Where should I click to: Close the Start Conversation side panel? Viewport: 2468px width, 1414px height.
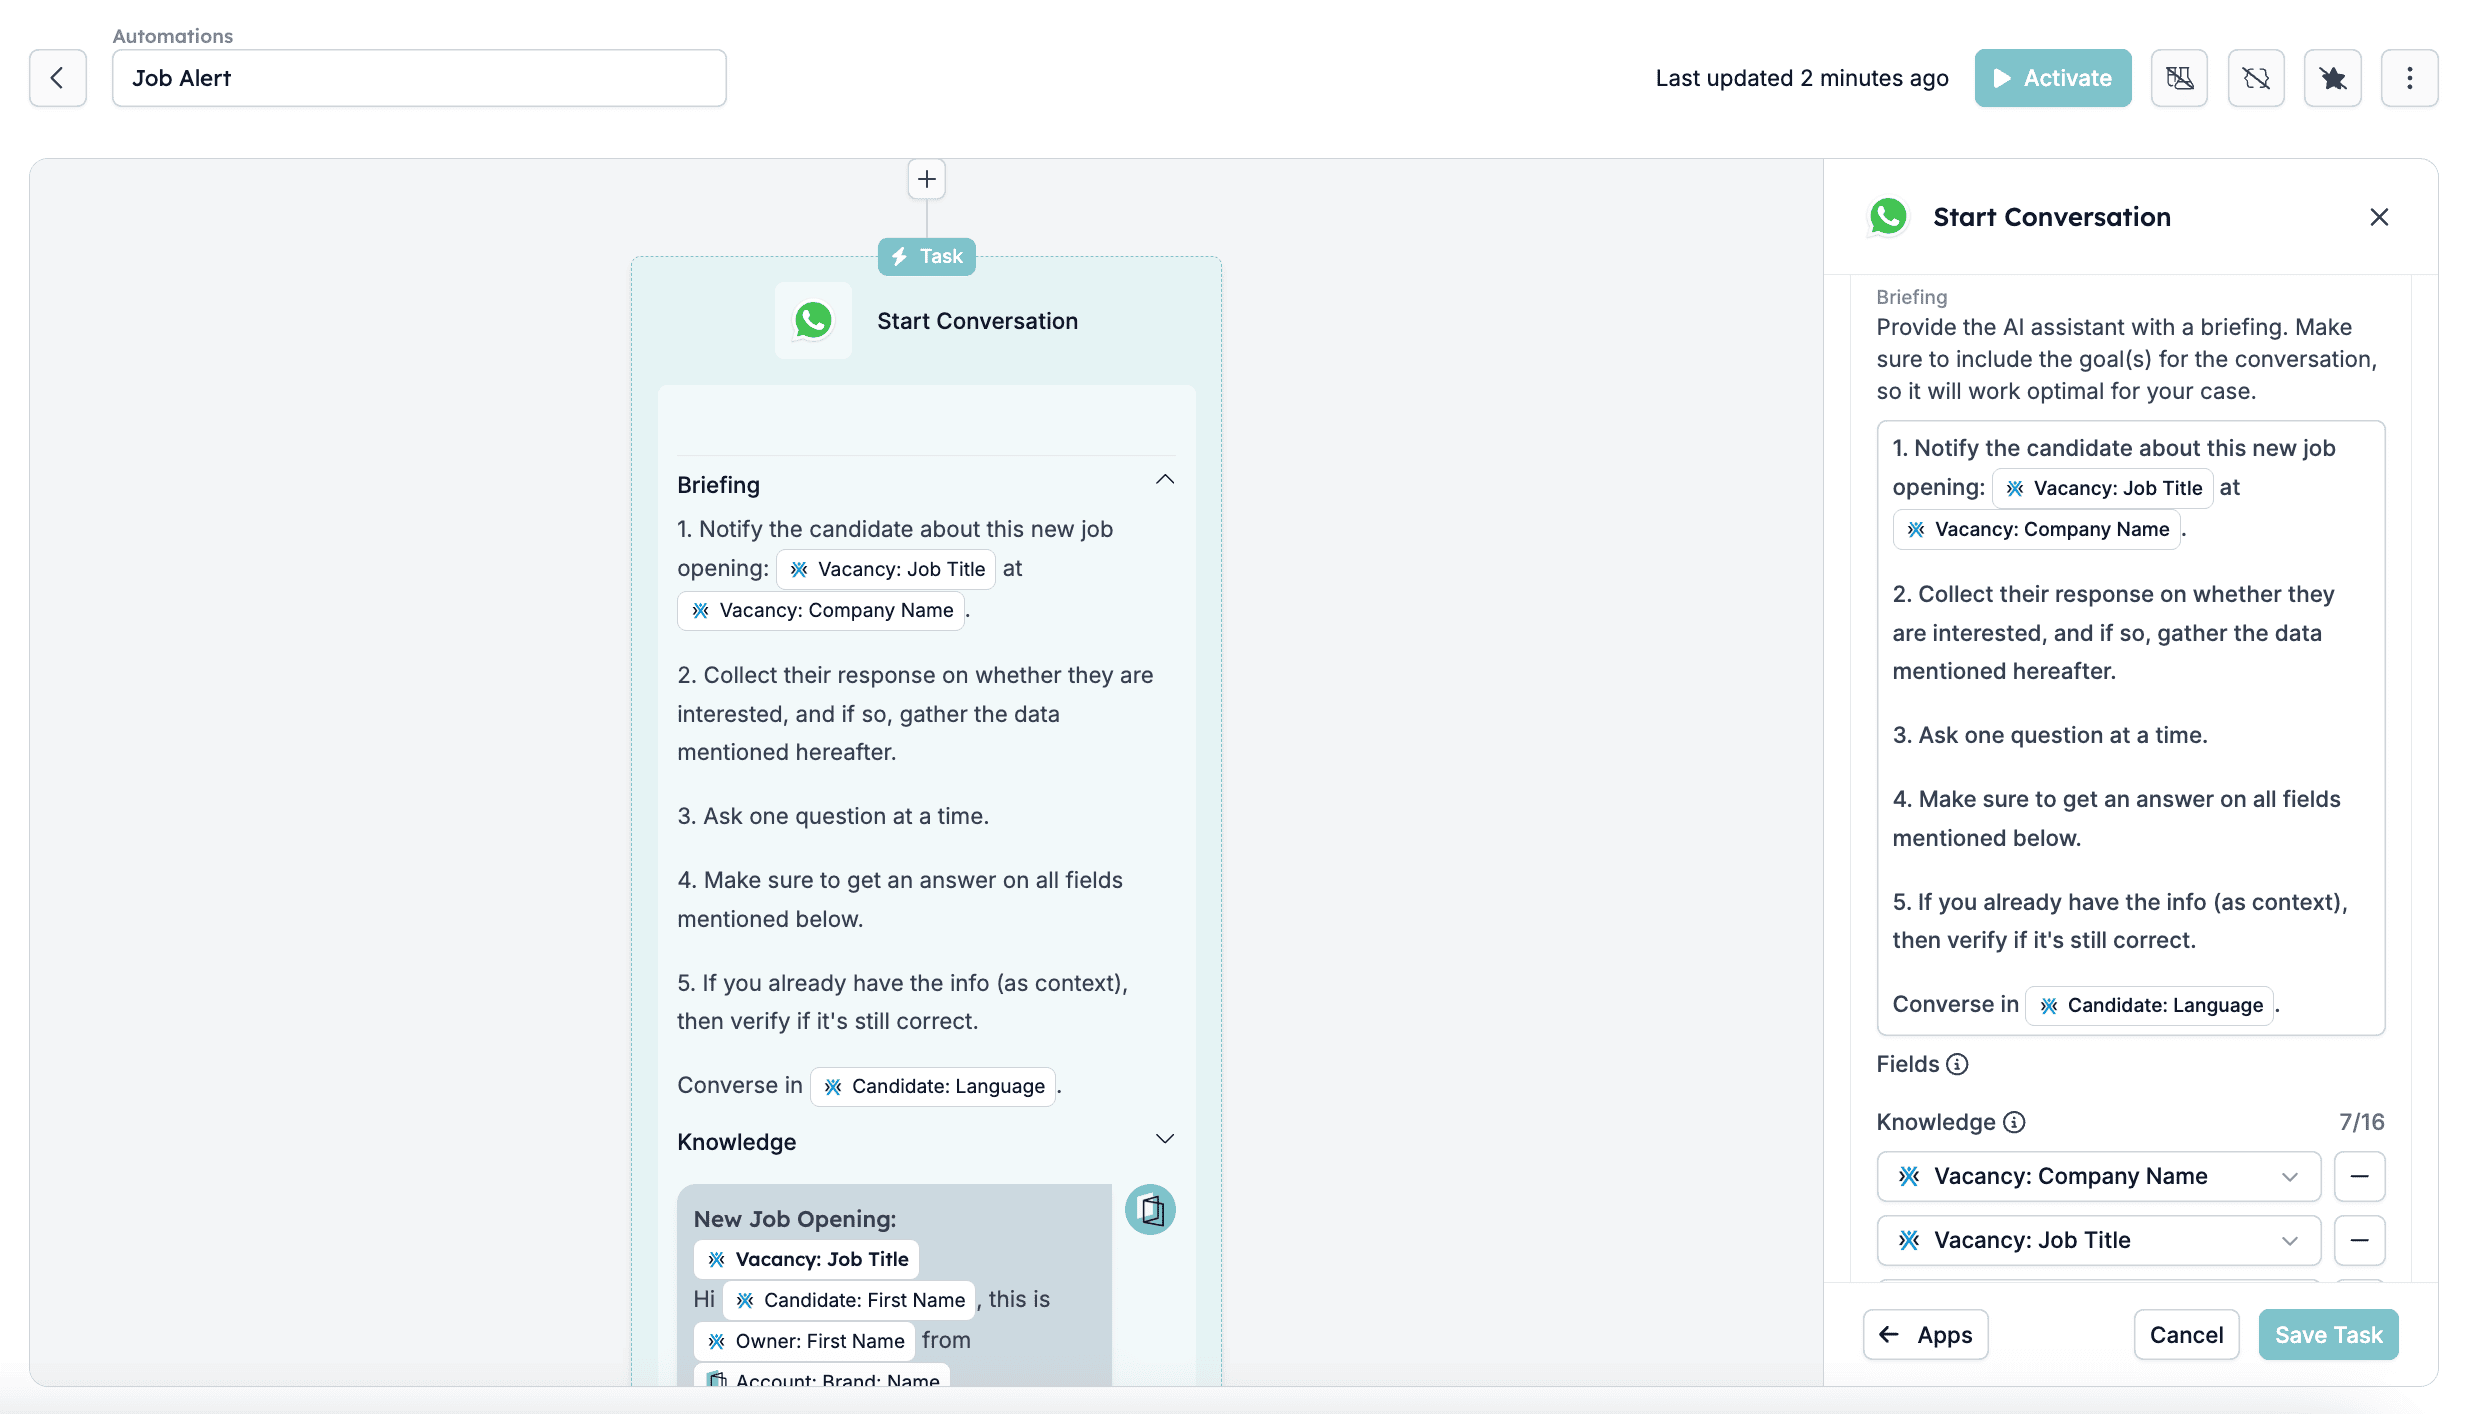[2379, 217]
